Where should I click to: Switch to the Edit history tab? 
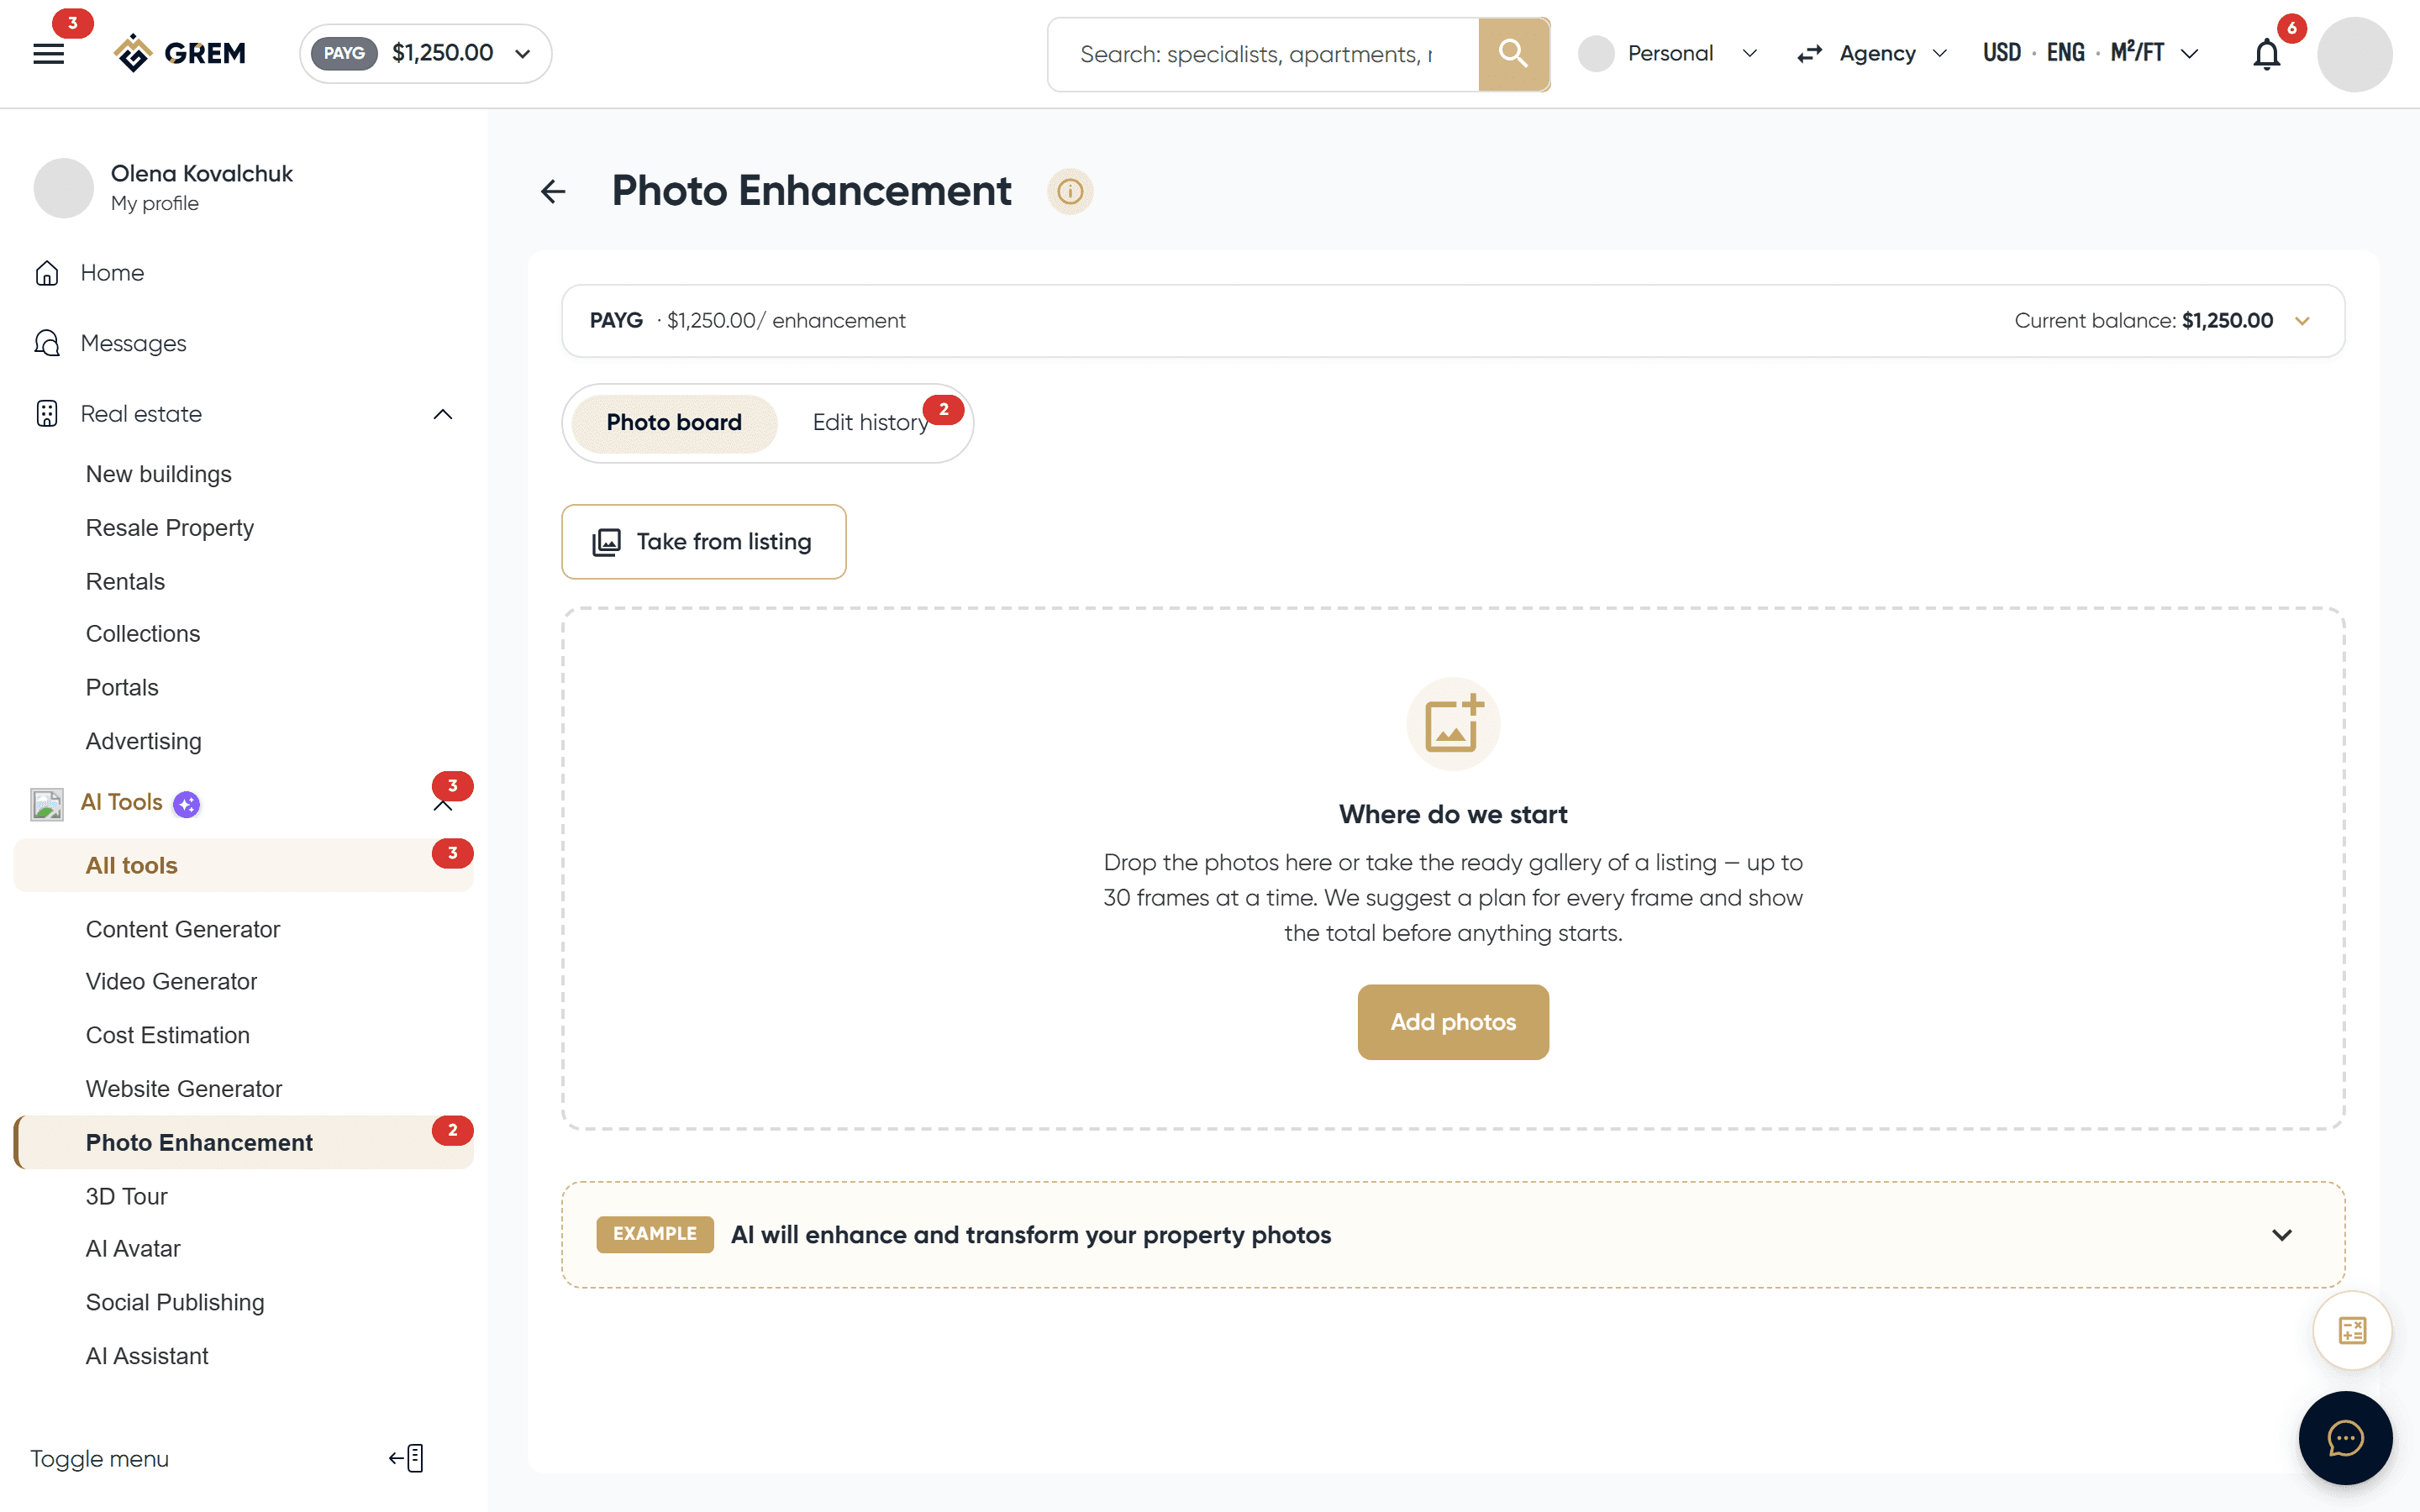pyautogui.click(x=871, y=423)
